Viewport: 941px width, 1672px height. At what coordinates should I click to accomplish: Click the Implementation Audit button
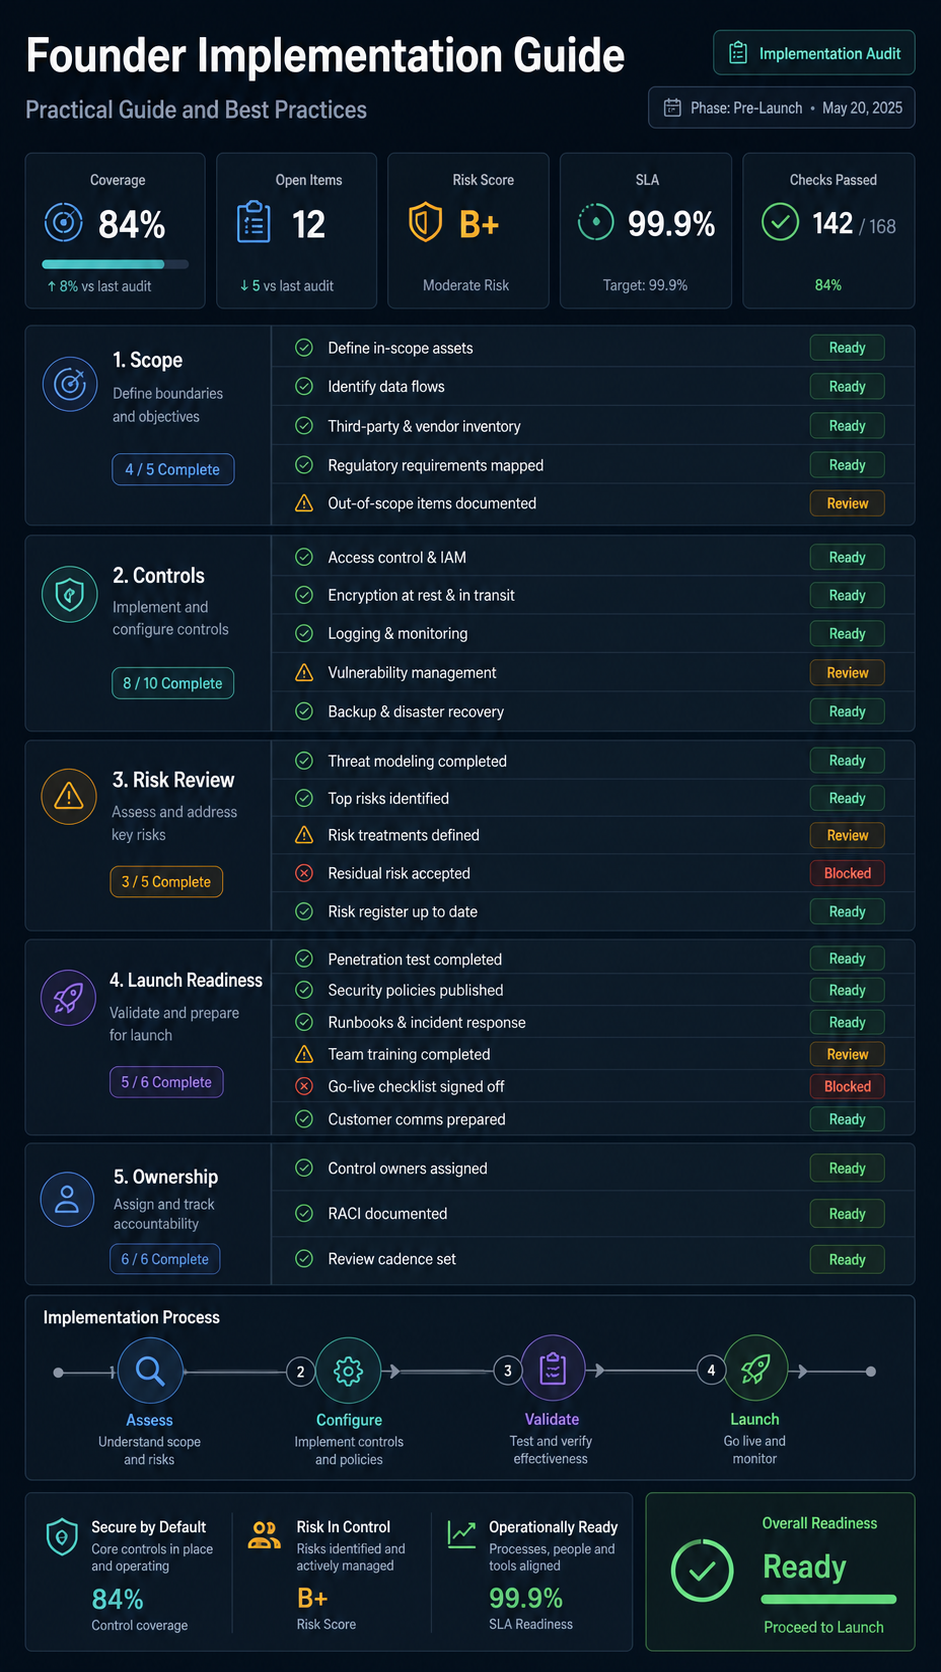814,53
